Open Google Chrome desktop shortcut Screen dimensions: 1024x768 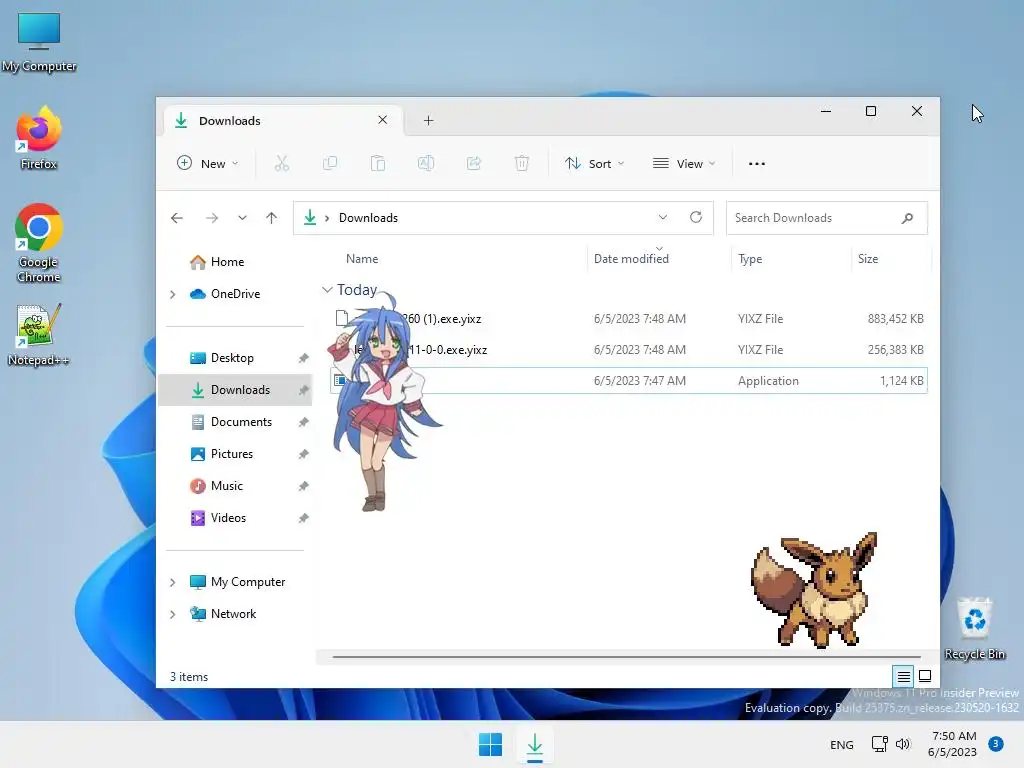click(39, 243)
